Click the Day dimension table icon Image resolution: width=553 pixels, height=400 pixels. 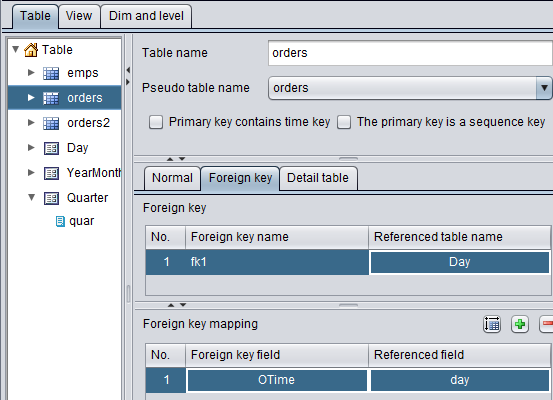[x=51, y=148]
